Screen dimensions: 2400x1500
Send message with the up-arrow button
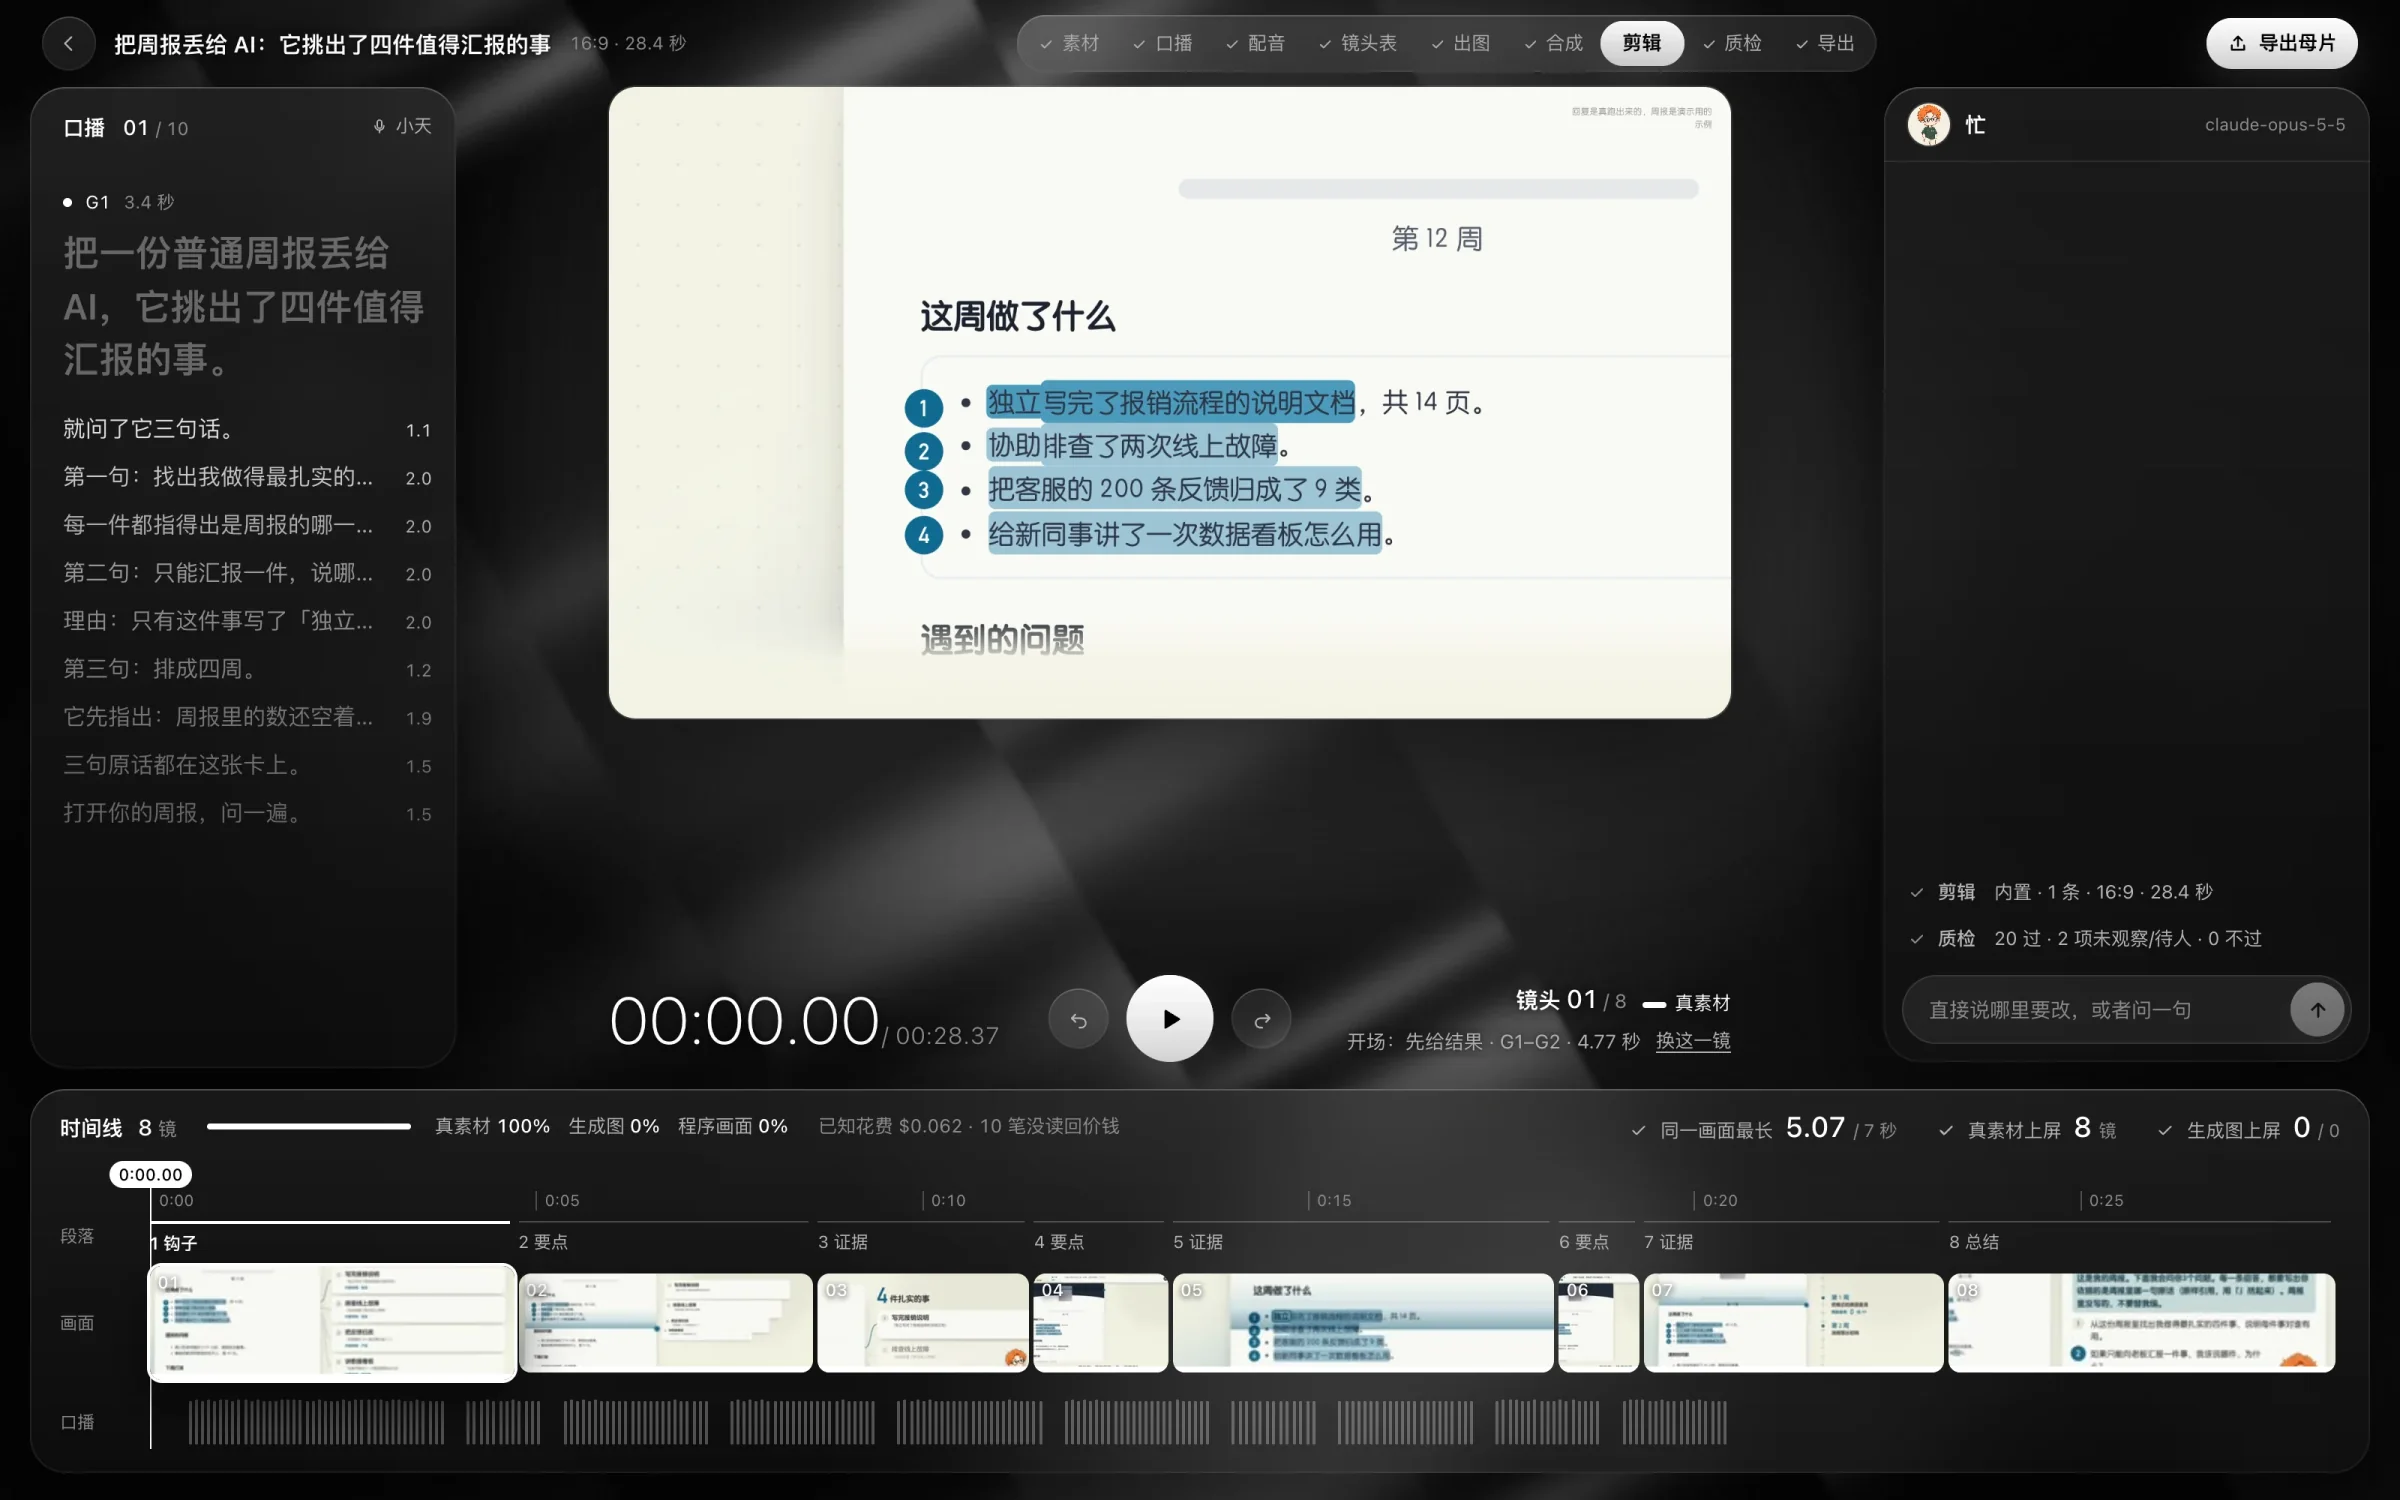click(x=2317, y=1010)
